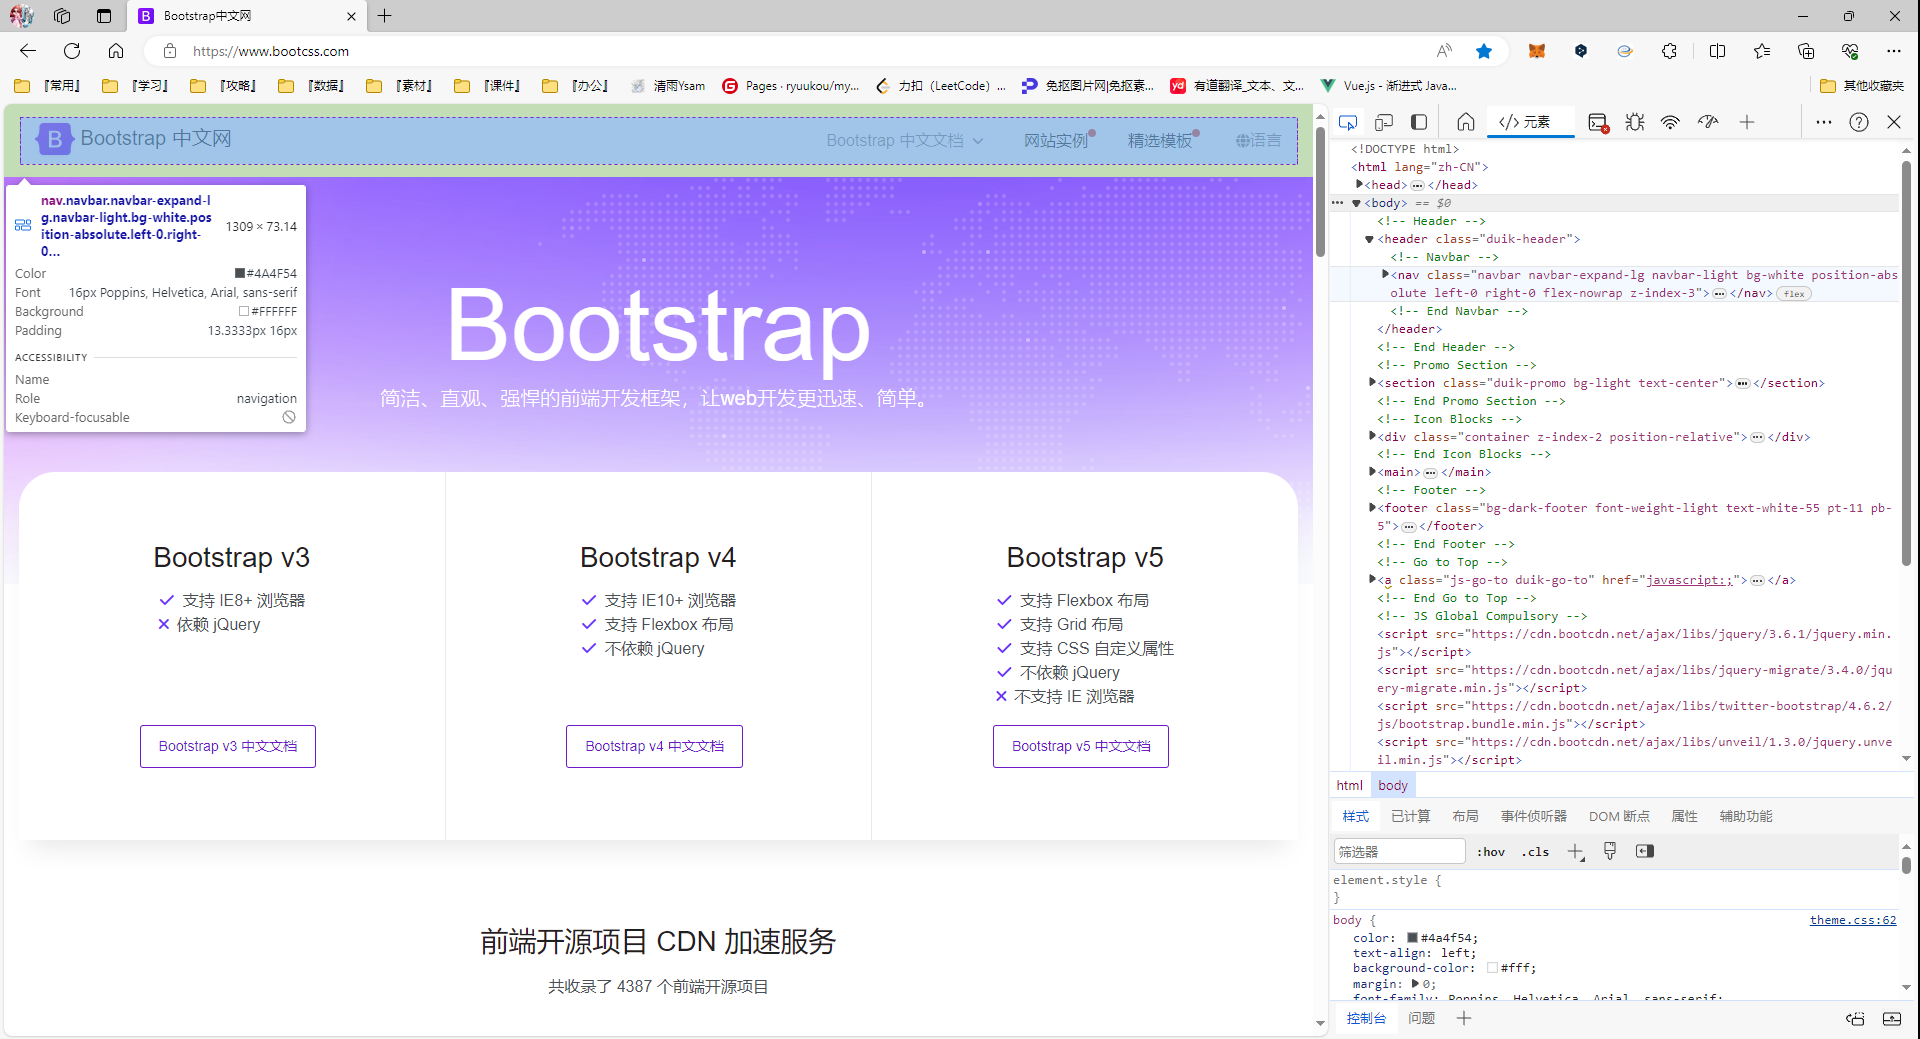Open the Performance gauge icon tool
This screenshot has width=1920, height=1039.
coord(1708,122)
